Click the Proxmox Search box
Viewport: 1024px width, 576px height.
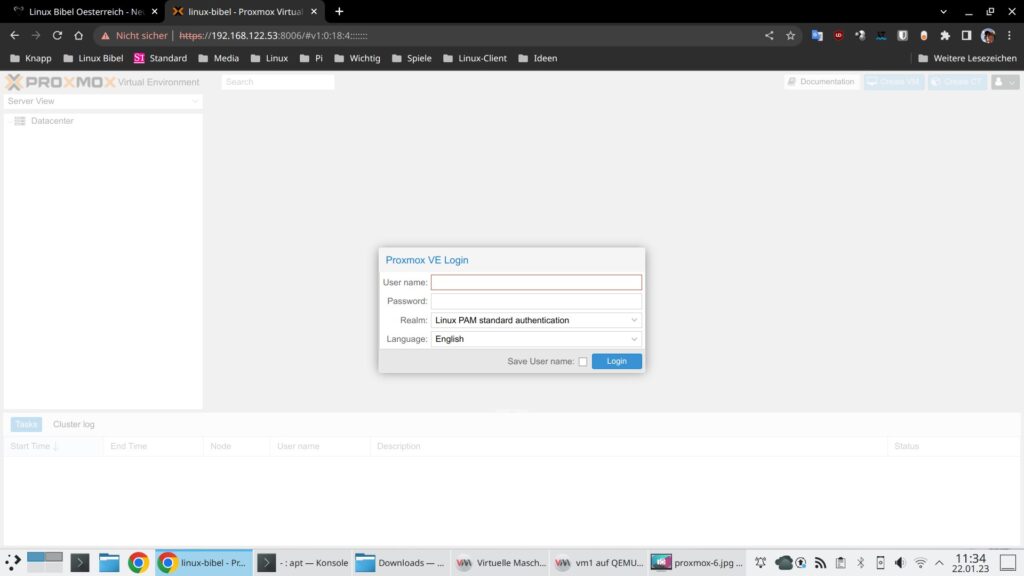point(278,82)
